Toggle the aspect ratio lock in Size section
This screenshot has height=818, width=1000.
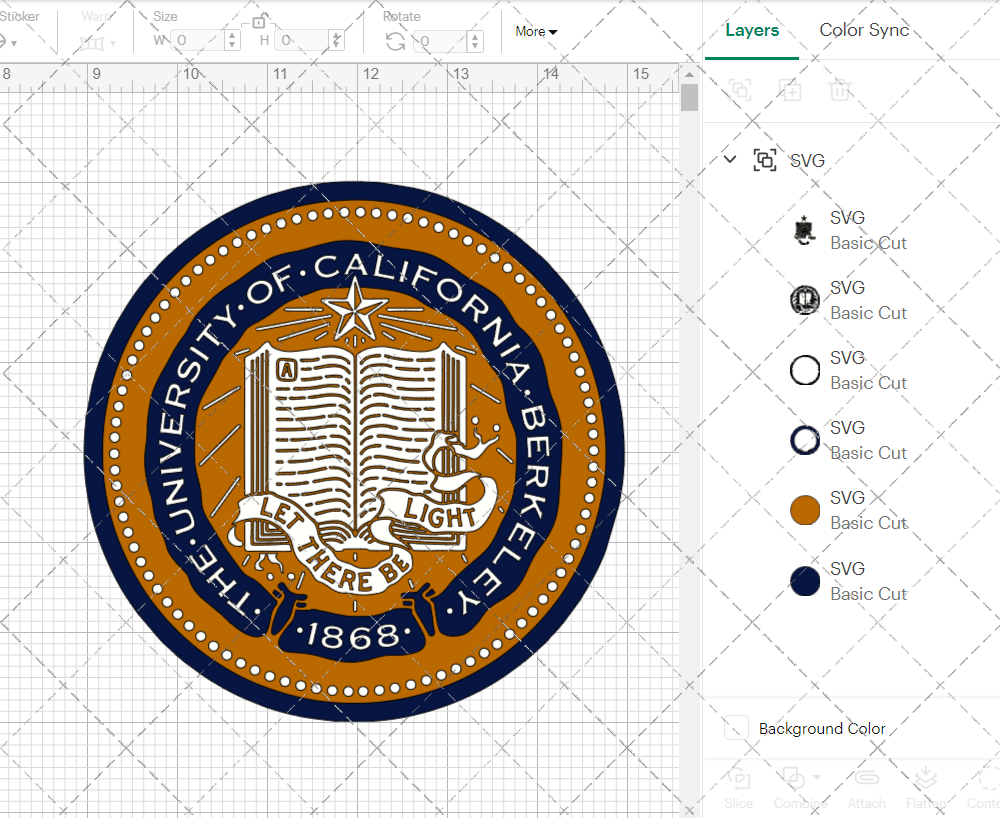(258, 21)
